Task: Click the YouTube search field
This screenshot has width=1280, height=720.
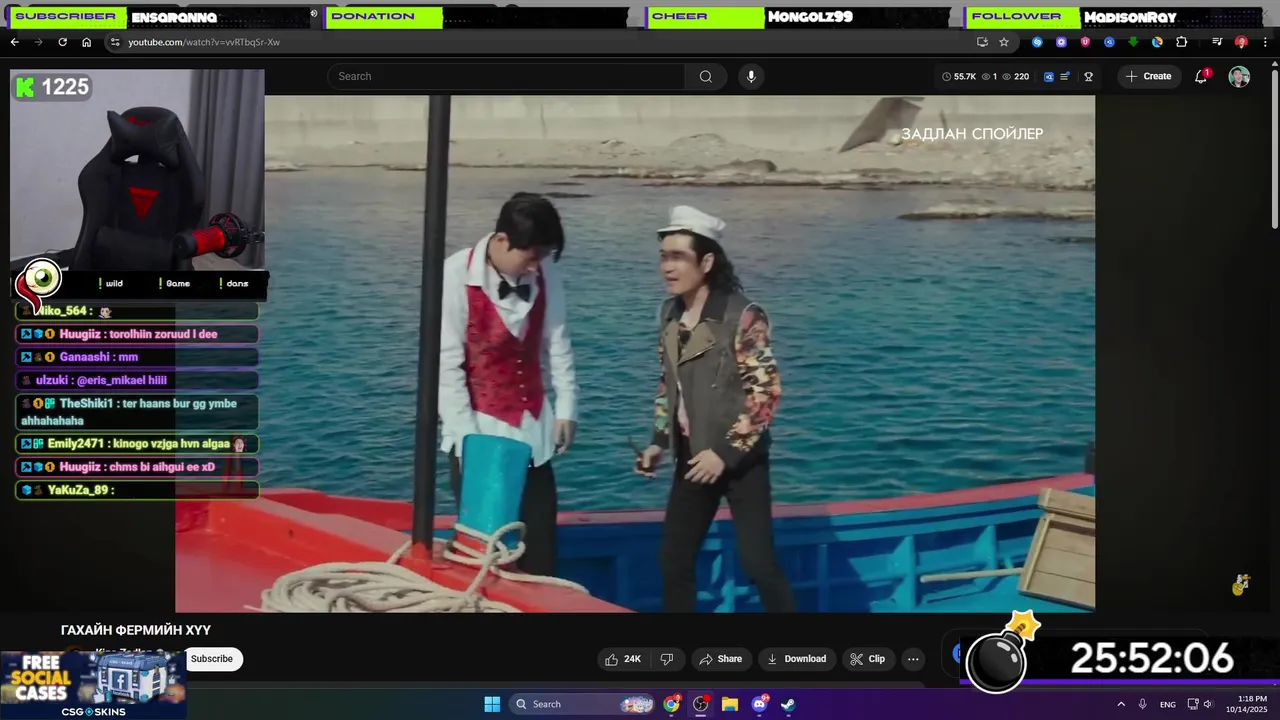Action: [506, 76]
